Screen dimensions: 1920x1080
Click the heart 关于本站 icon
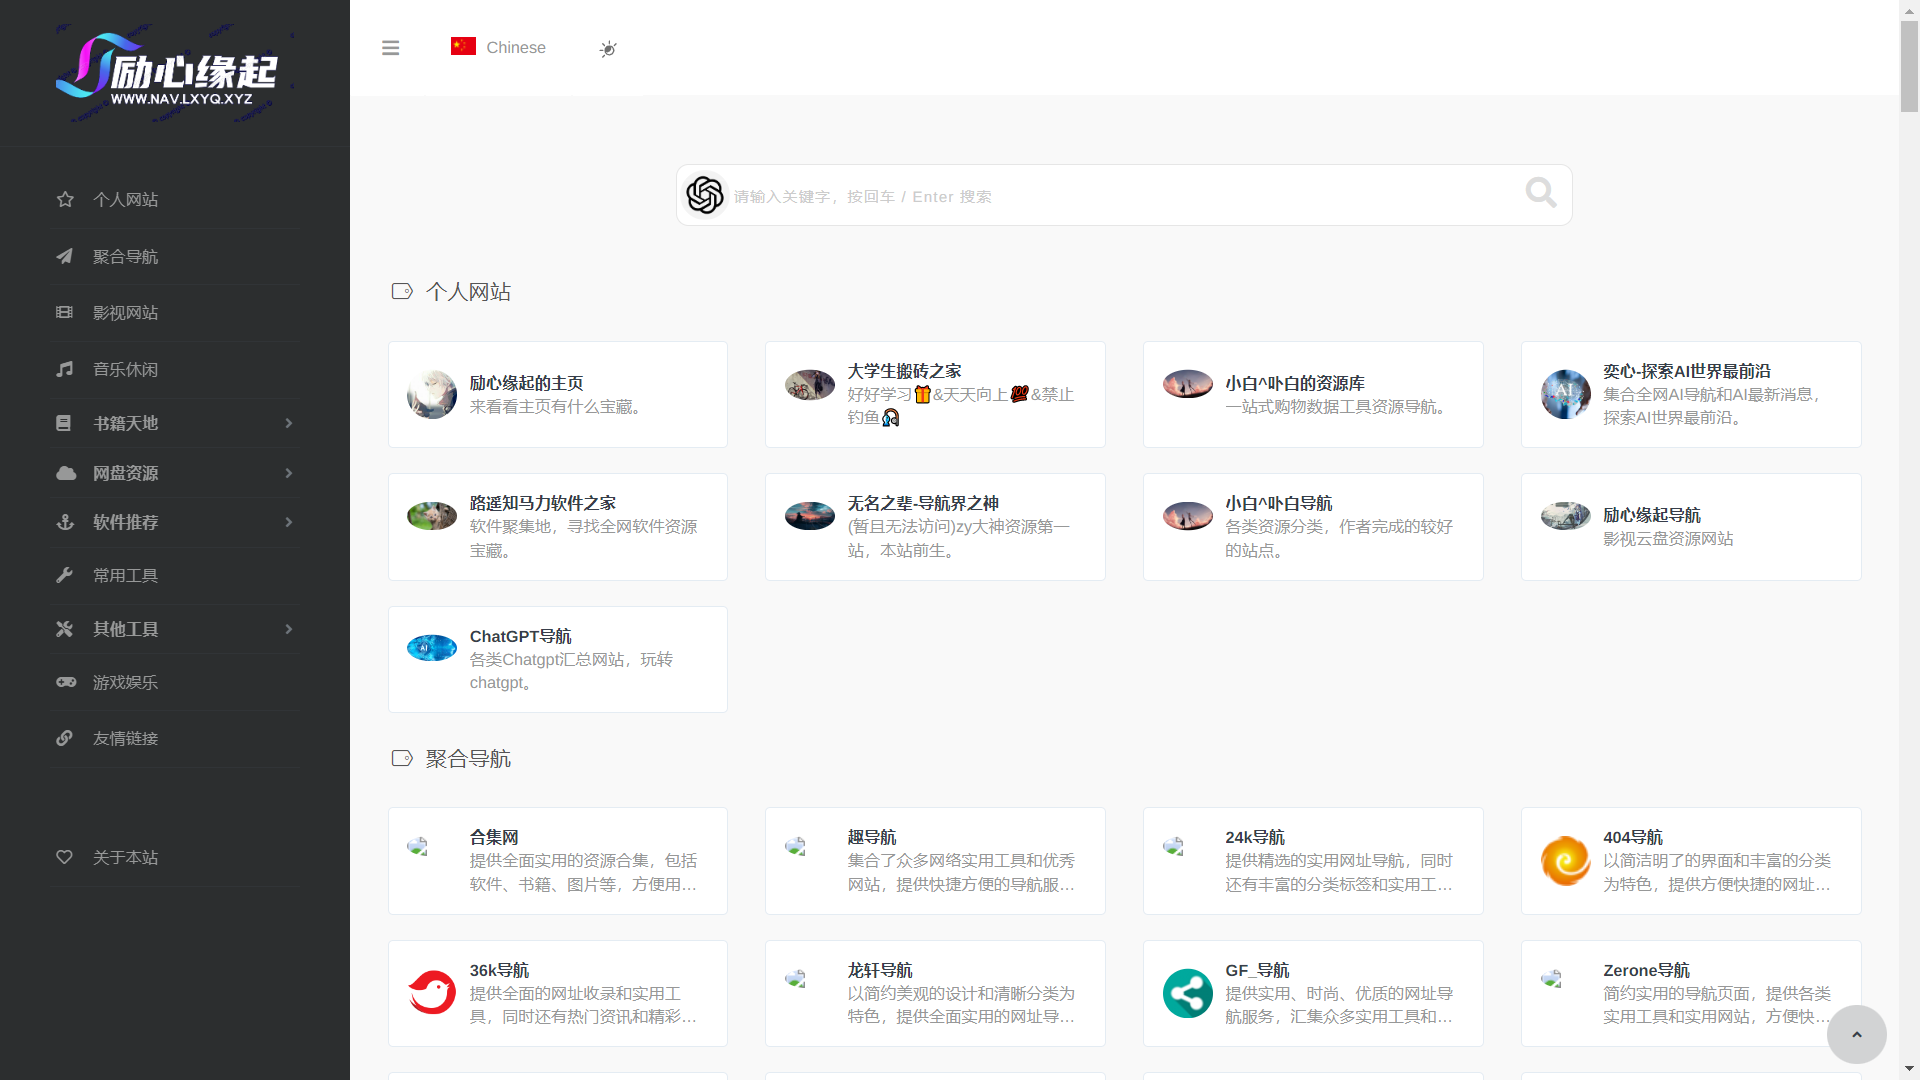(x=65, y=857)
